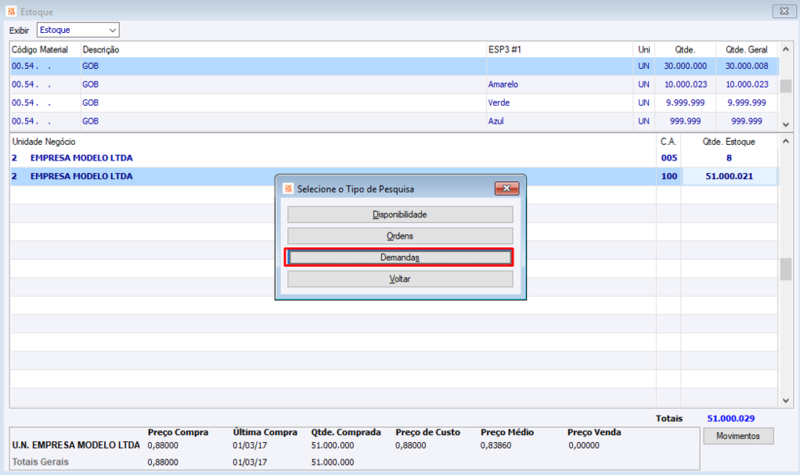This screenshot has width=800, height=475.
Task: Select EMPRESA MODELO LTDA row with C.A. 100
Action: [x=394, y=177]
